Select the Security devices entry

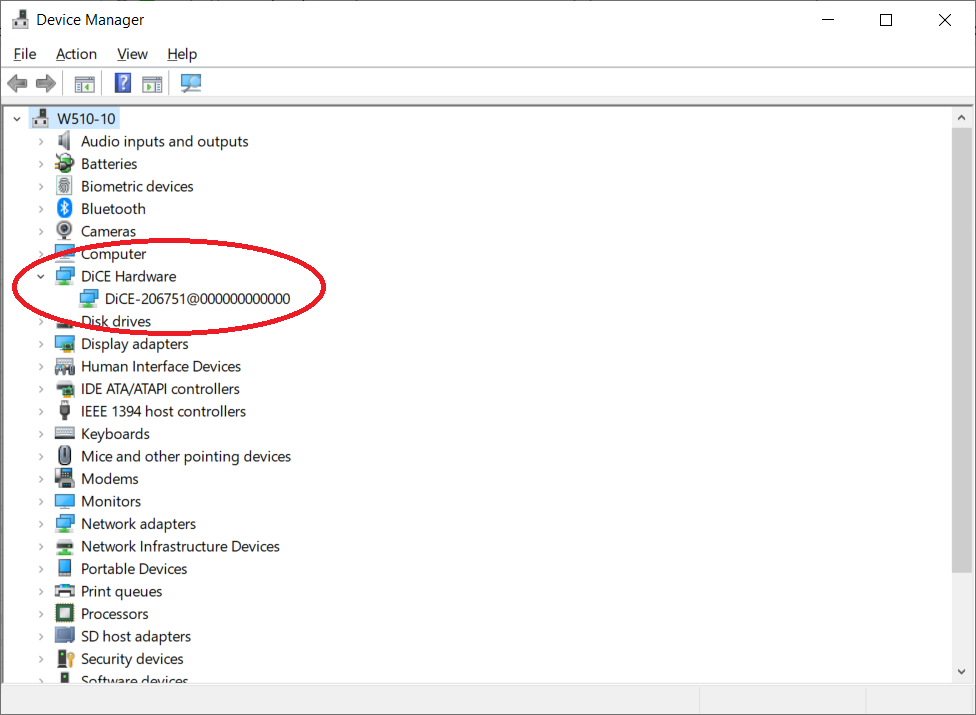click(x=132, y=659)
